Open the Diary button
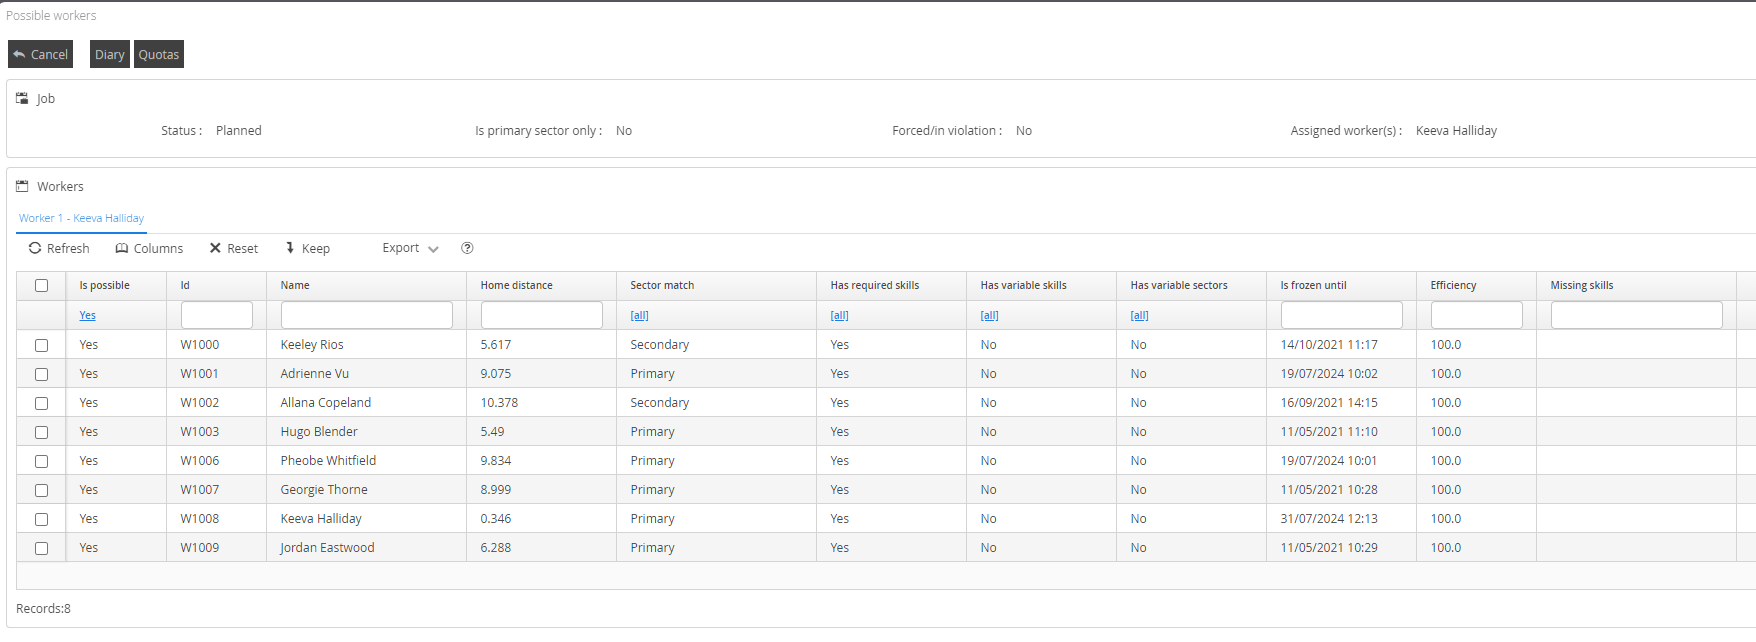The width and height of the screenshot is (1756, 642). click(109, 54)
